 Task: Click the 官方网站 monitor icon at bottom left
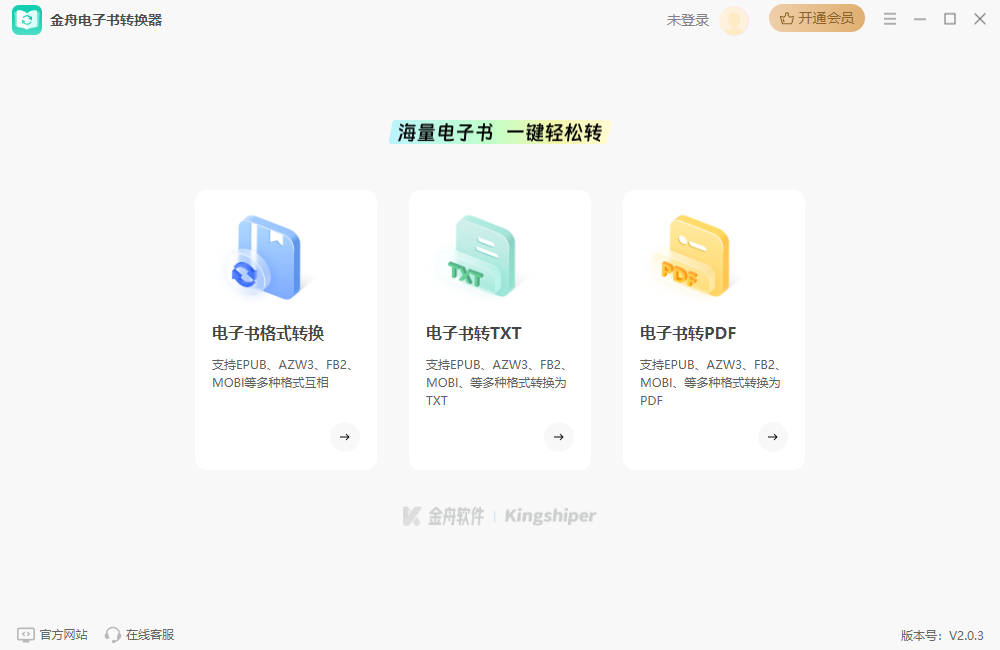(25, 634)
